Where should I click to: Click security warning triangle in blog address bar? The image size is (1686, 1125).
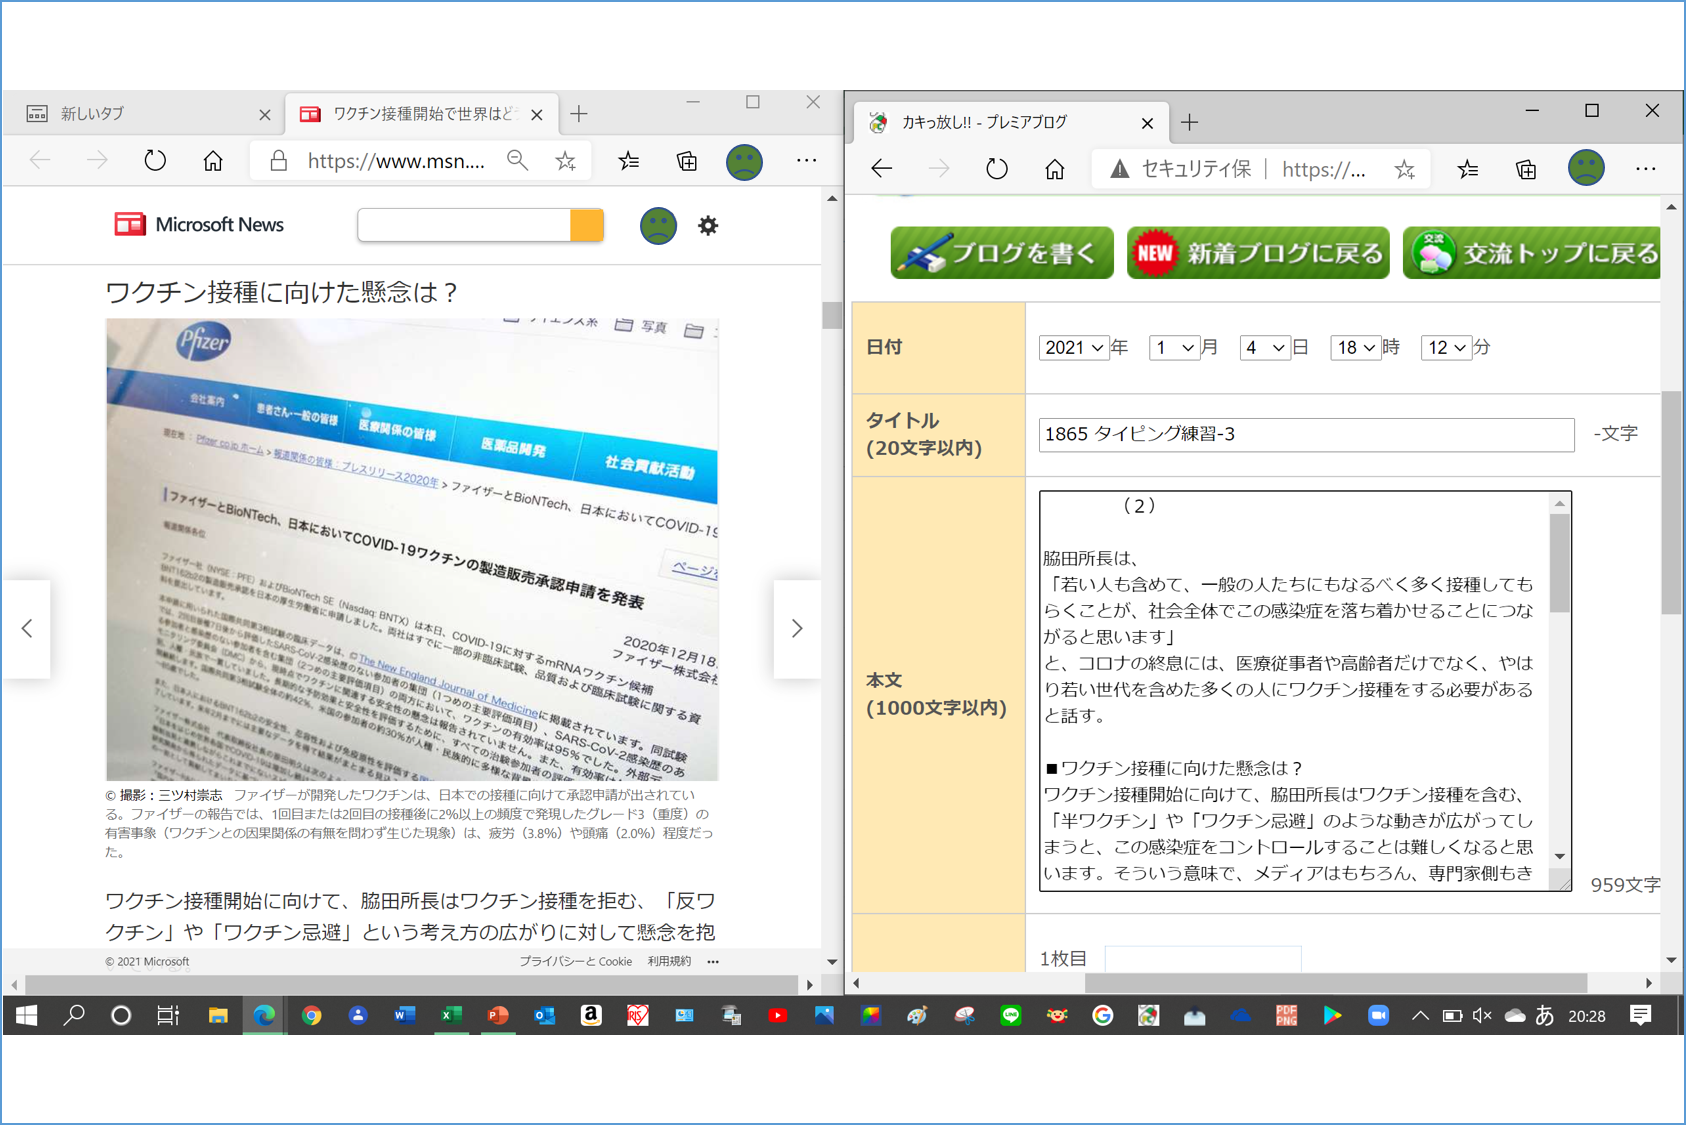point(1120,169)
